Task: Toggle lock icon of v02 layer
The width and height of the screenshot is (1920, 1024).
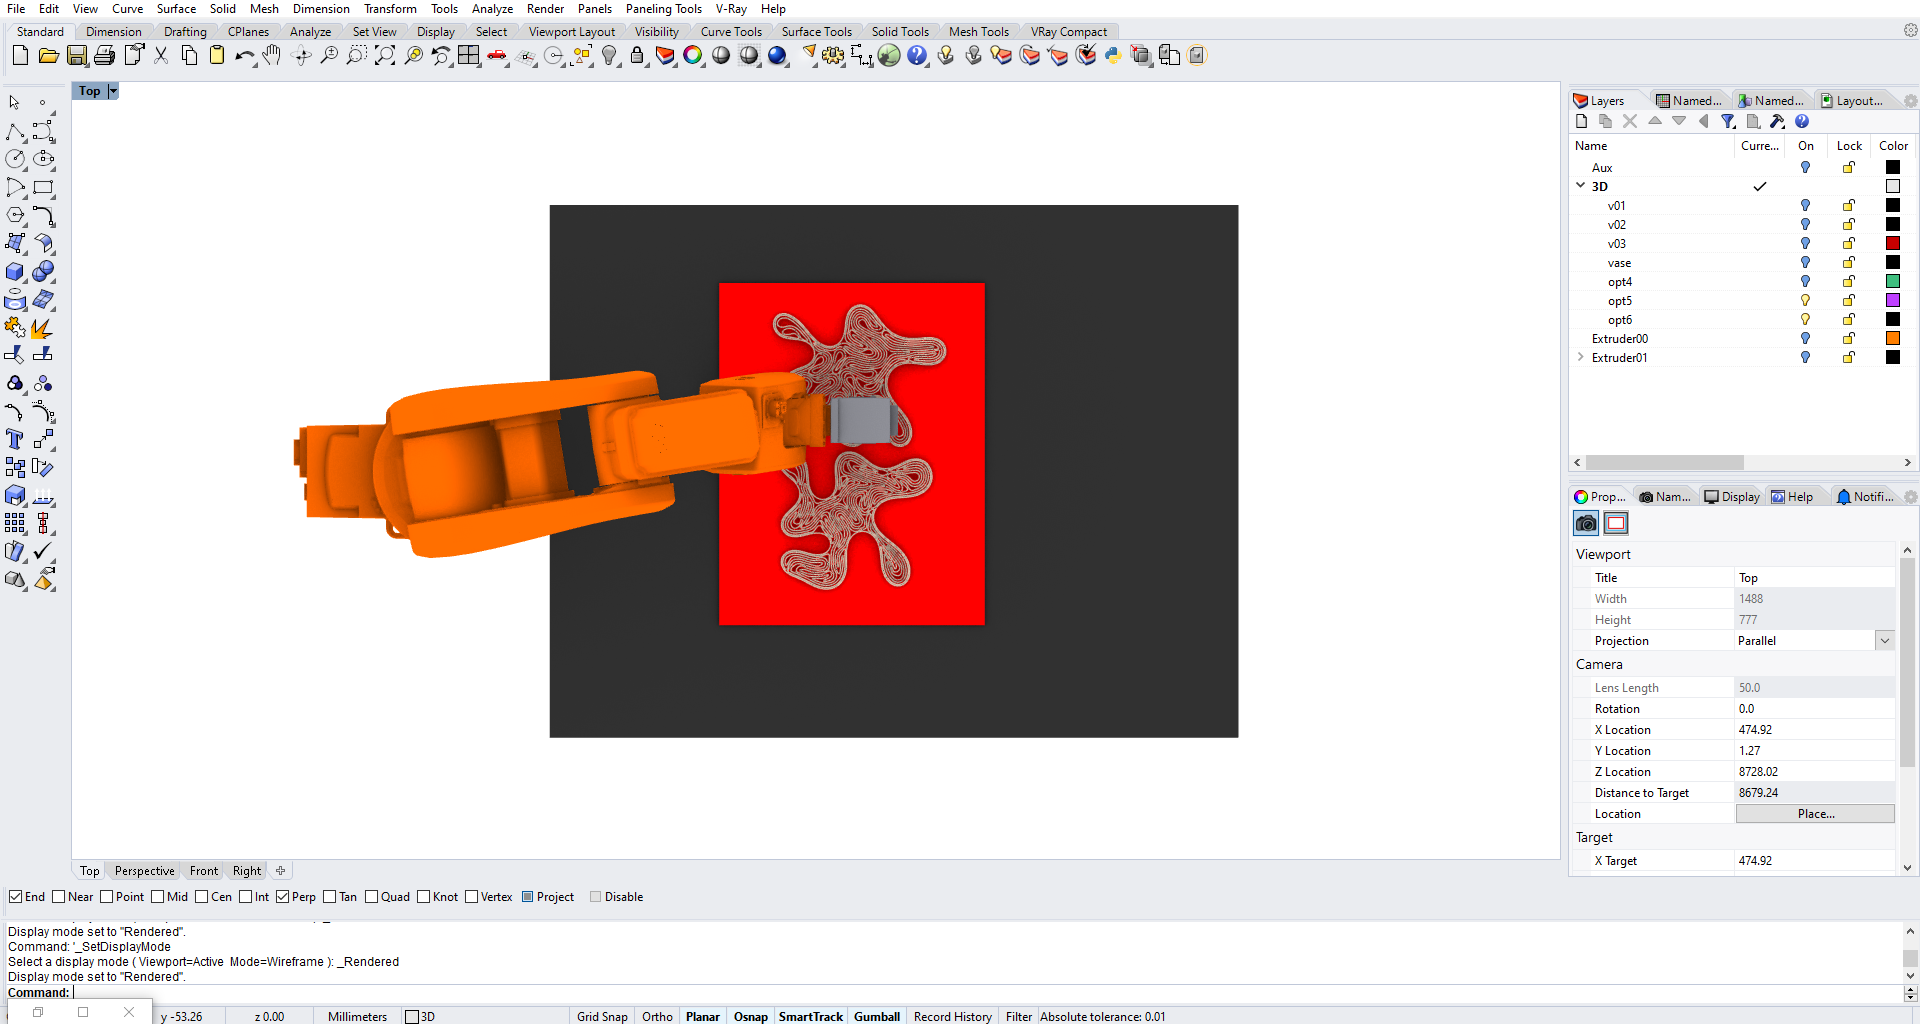Action: click(x=1849, y=225)
